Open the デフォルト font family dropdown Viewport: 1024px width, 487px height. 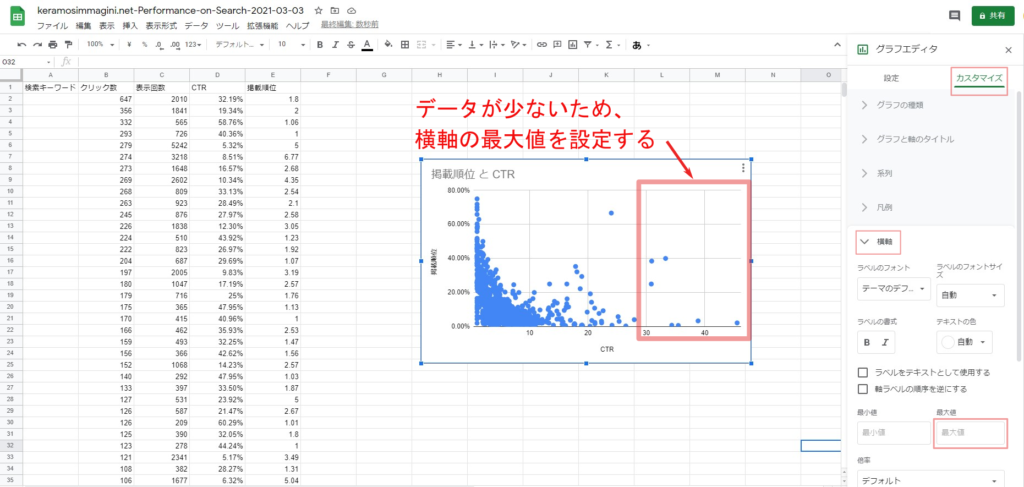tap(239, 44)
